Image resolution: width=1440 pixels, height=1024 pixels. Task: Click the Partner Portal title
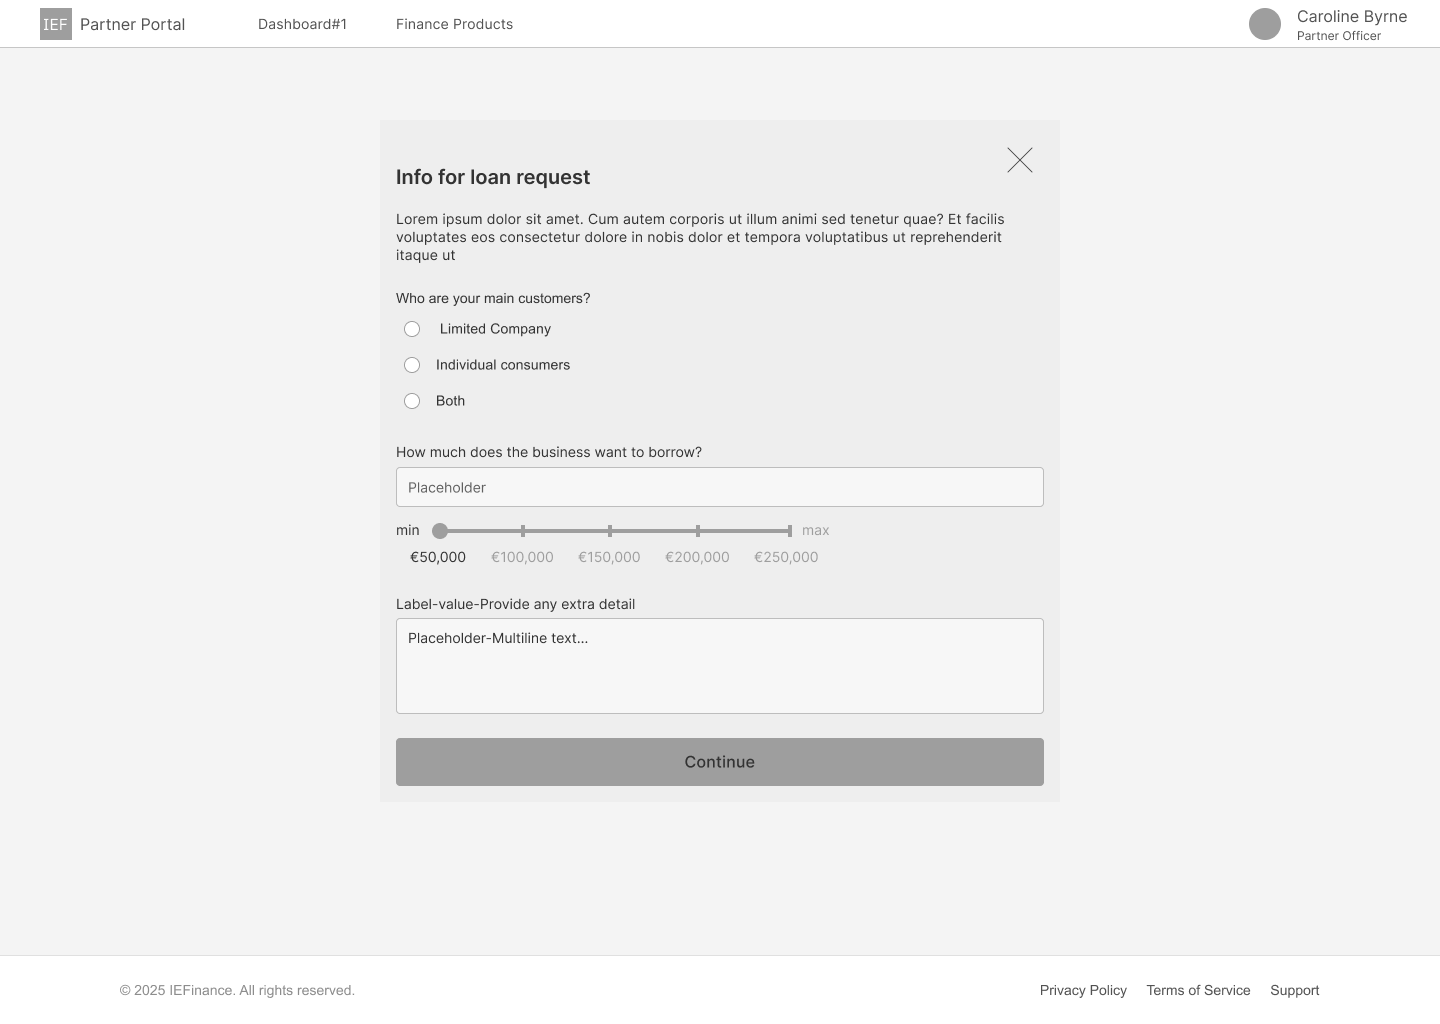tap(132, 23)
